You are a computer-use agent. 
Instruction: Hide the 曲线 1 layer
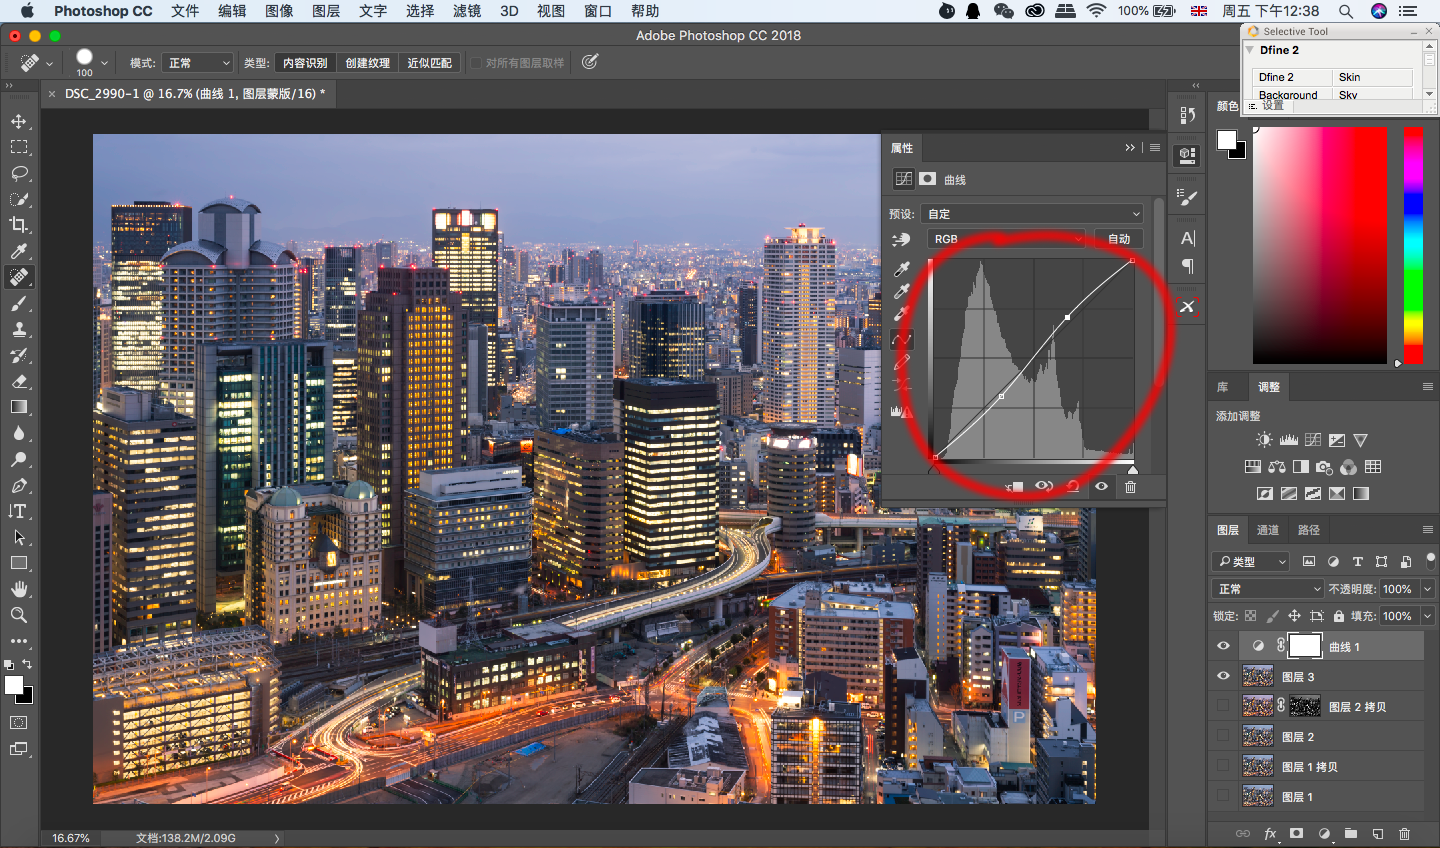click(x=1223, y=646)
